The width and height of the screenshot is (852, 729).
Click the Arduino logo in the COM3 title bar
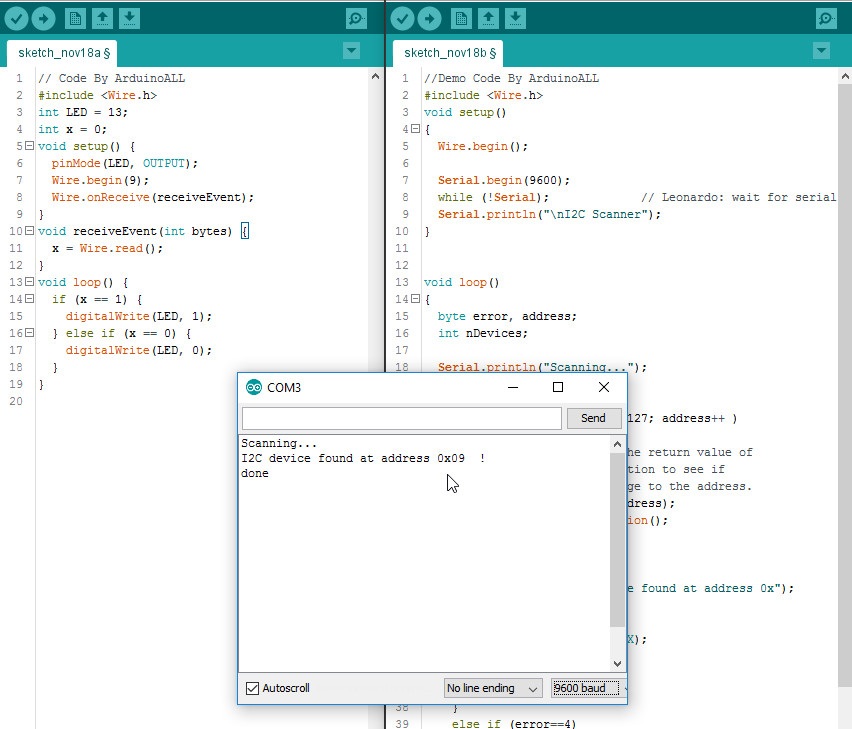pos(254,387)
